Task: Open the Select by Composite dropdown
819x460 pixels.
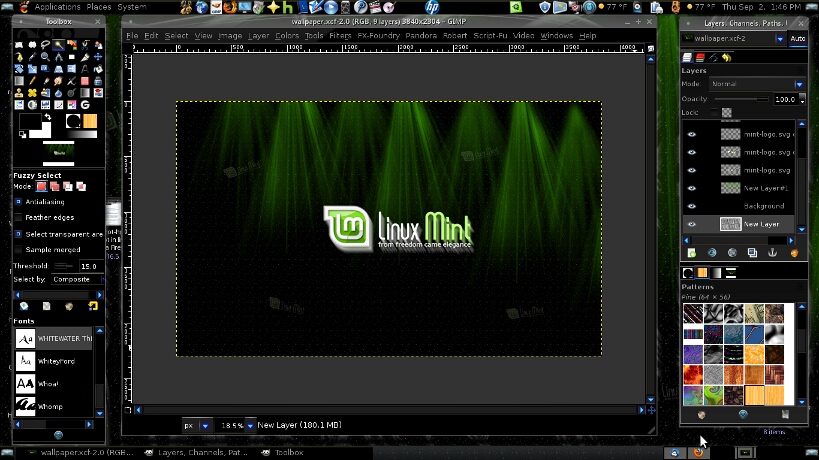Action: point(78,279)
